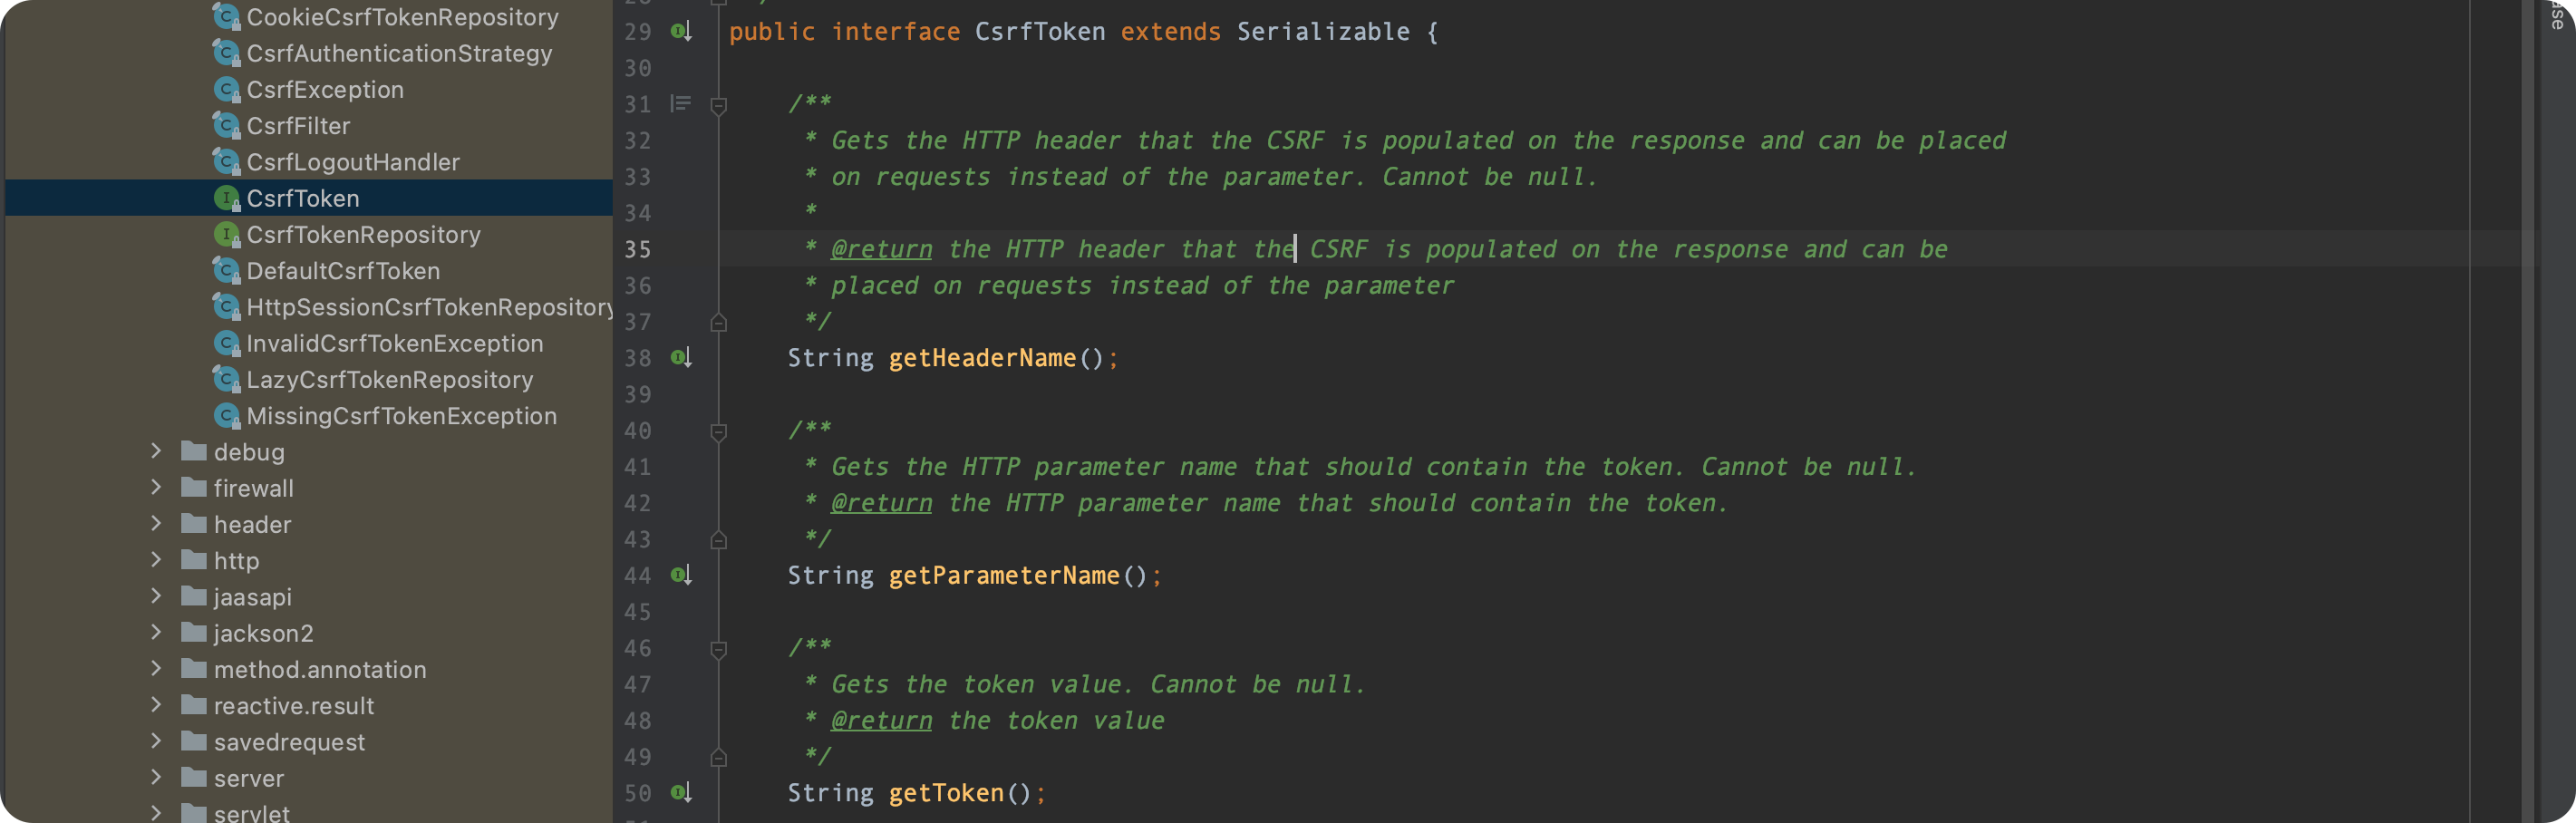Expand the jackson2 folder chevron

(156, 632)
